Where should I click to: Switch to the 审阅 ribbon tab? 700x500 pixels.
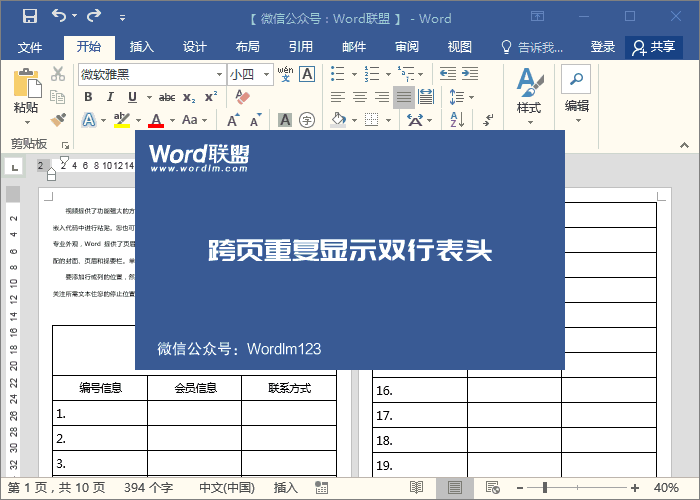(407, 46)
